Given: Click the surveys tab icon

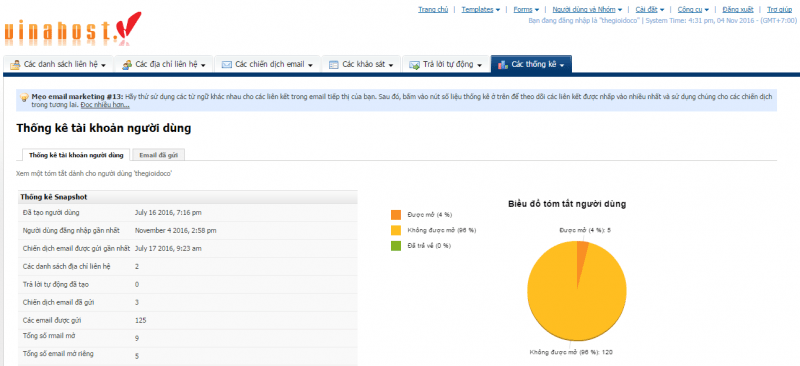Looking at the screenshot, I should click(334, 65).
